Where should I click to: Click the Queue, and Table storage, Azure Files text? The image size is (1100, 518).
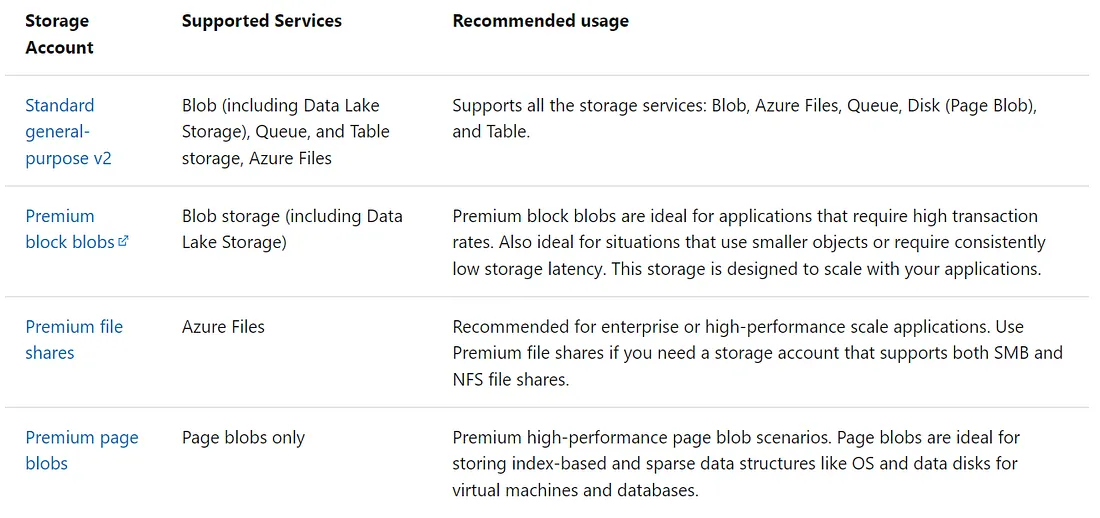tap(286, 145)
